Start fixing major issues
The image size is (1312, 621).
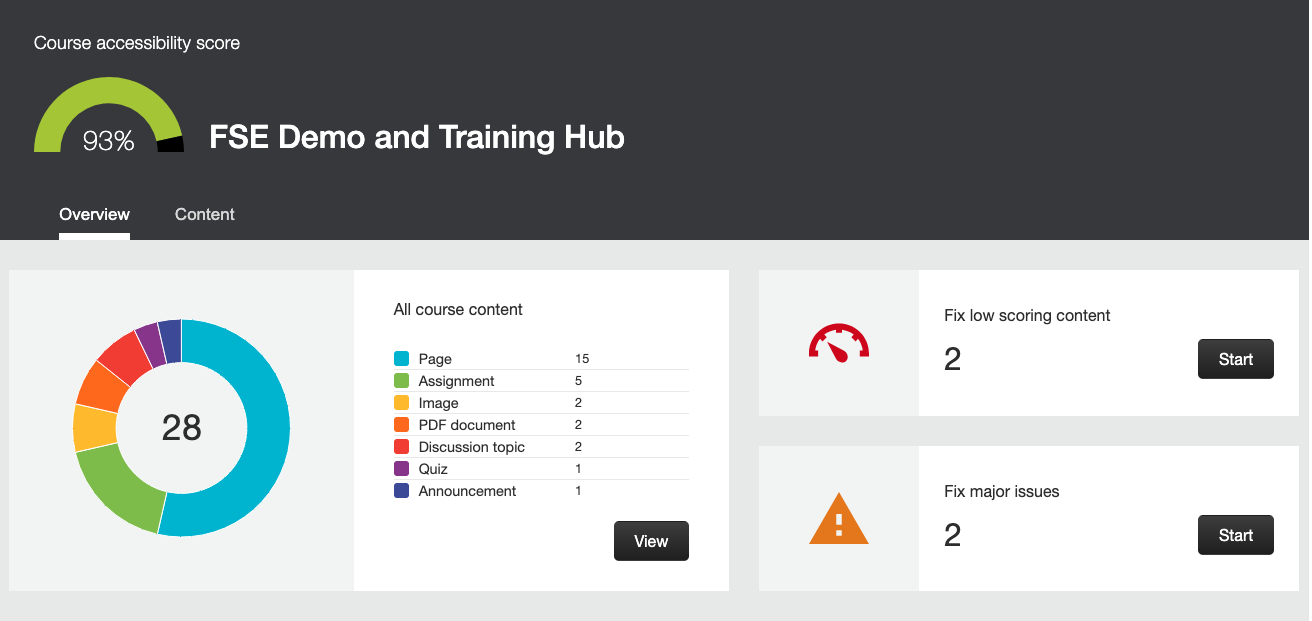click(1236, 535)
